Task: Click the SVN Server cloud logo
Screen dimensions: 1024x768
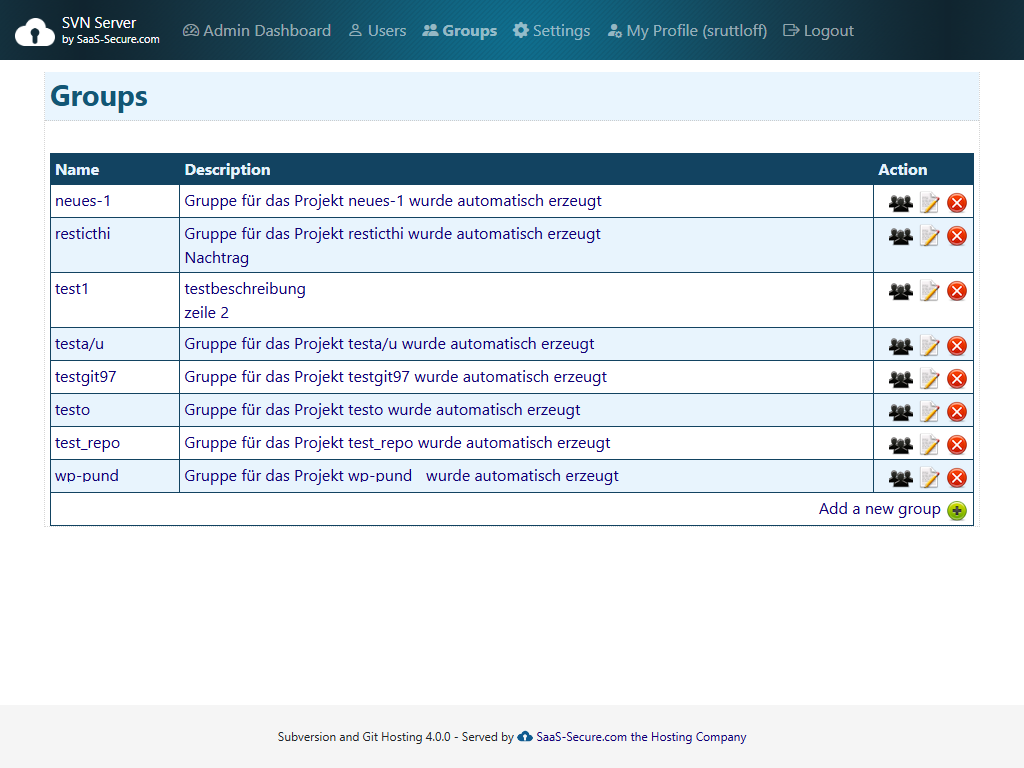Action: tap(35, 32)
